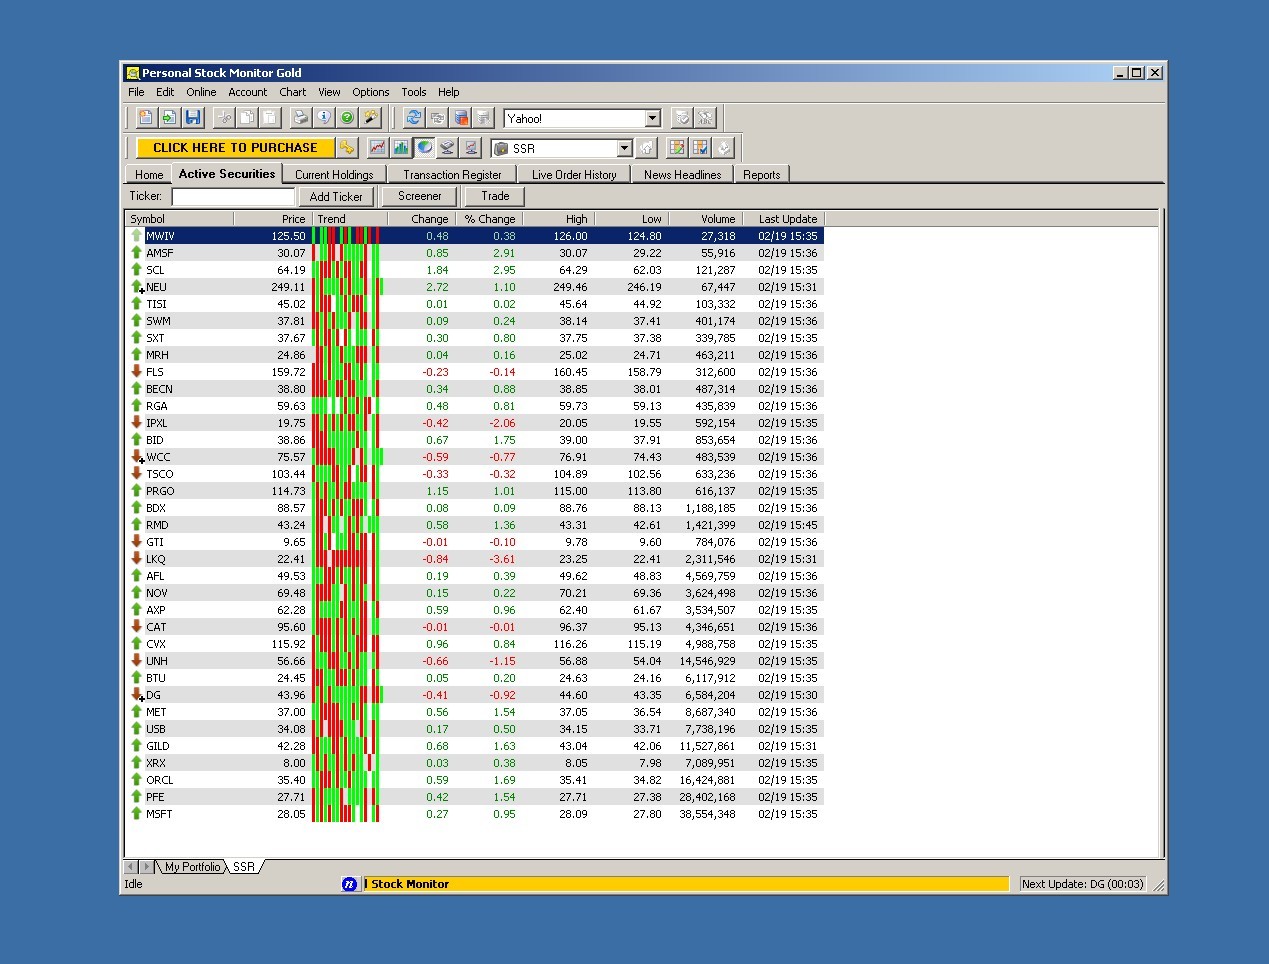This screenshot has height=964, width=1269.
Task: Click the golden key purchase icon
Action: [348, 147]
